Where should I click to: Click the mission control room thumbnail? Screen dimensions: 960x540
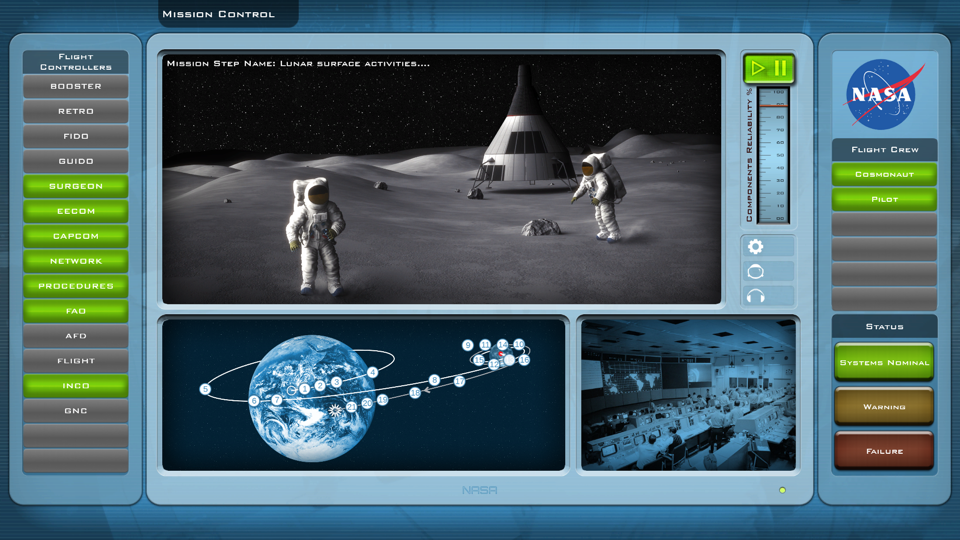coord(689,394)
